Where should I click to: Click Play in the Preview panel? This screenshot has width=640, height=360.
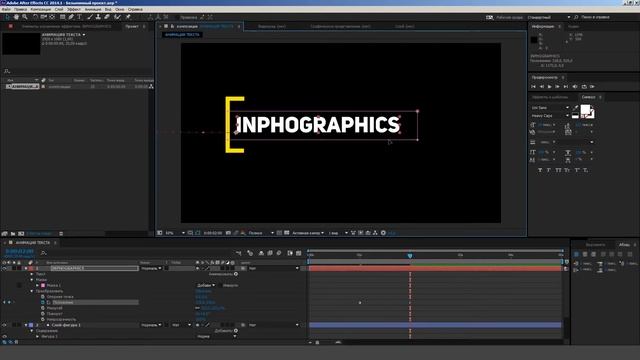pyautogui.click(x=549, y=87)
